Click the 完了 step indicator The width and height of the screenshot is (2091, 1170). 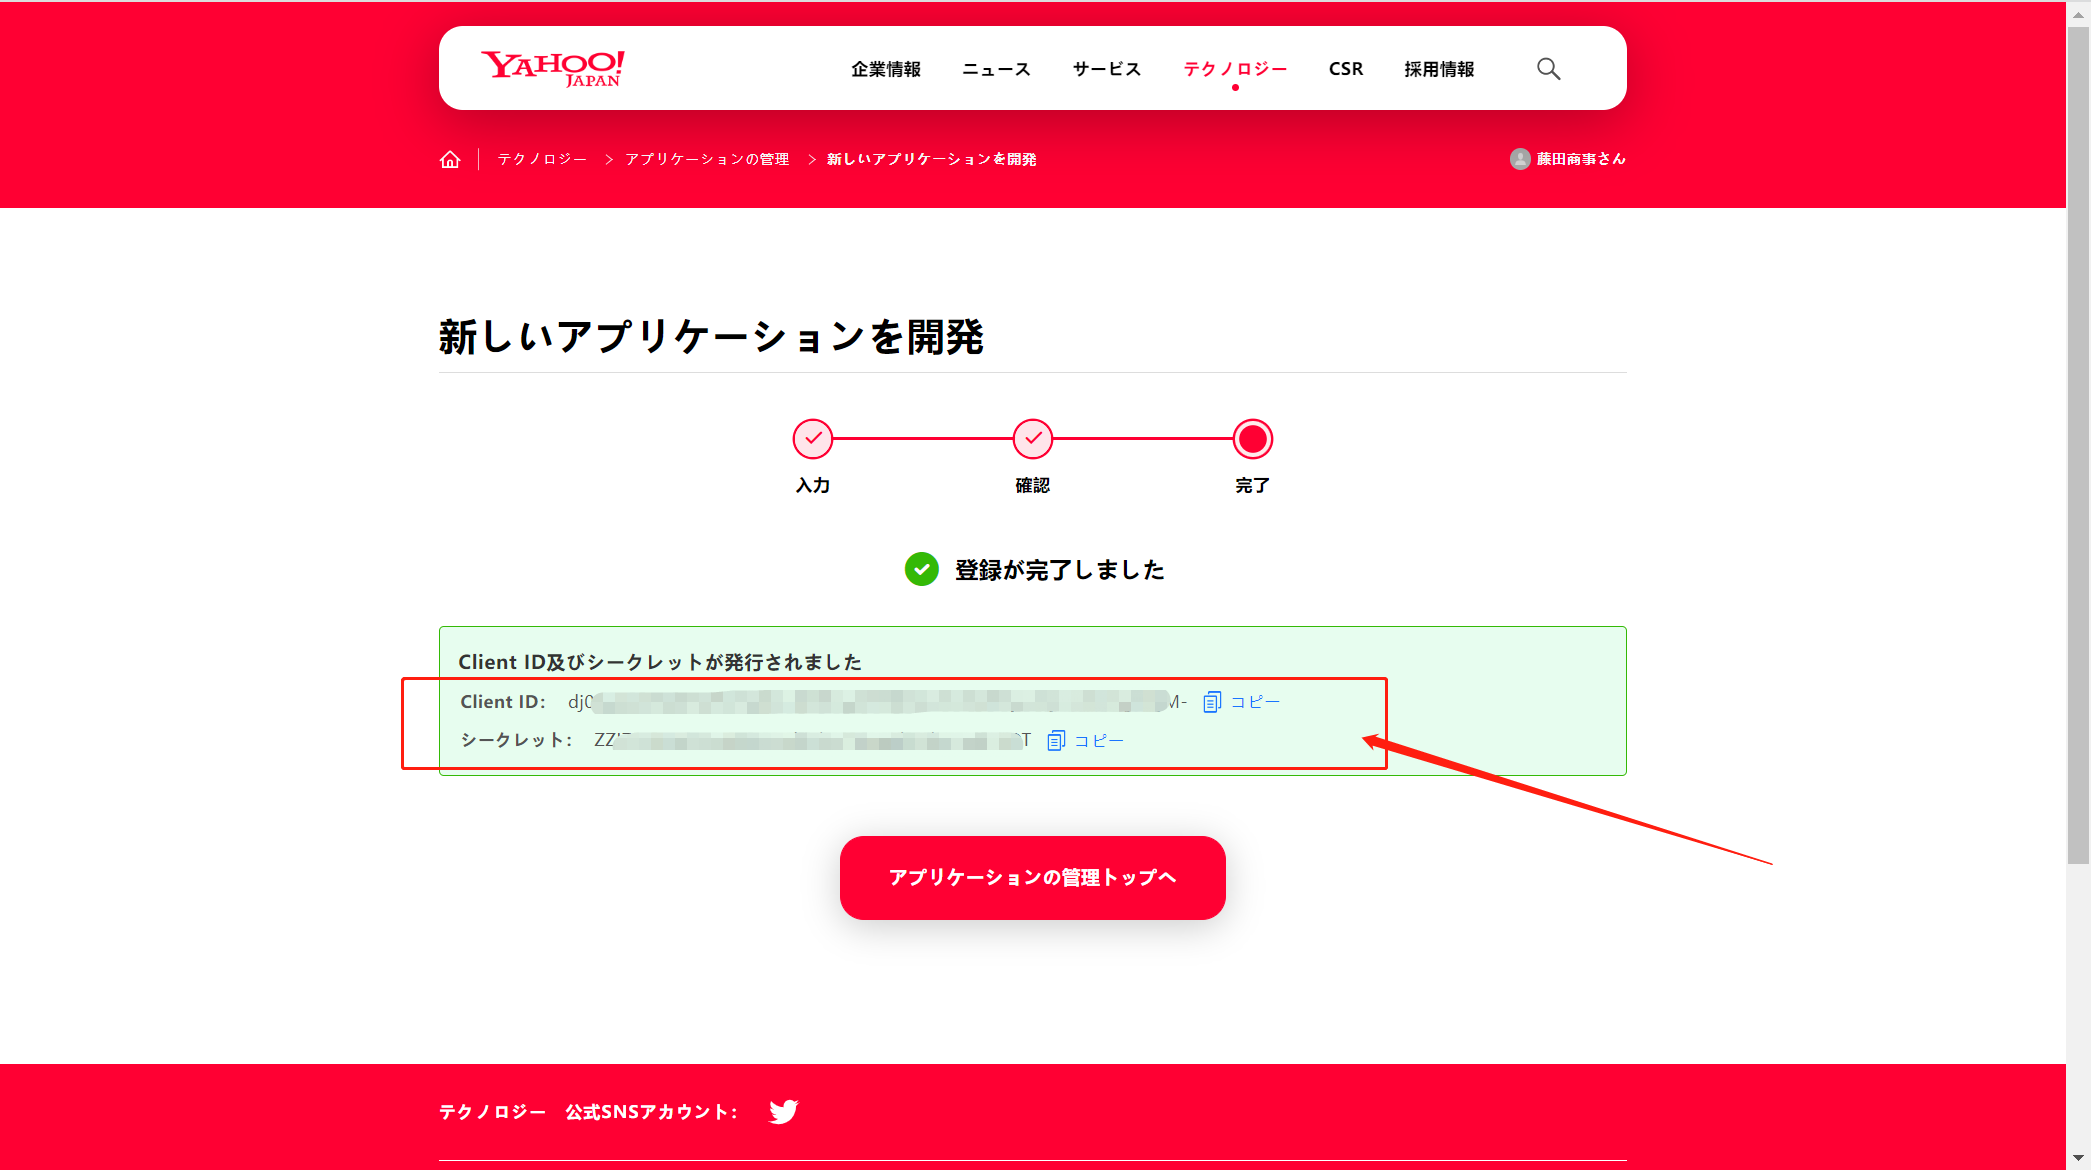[x=1252, y=438]
